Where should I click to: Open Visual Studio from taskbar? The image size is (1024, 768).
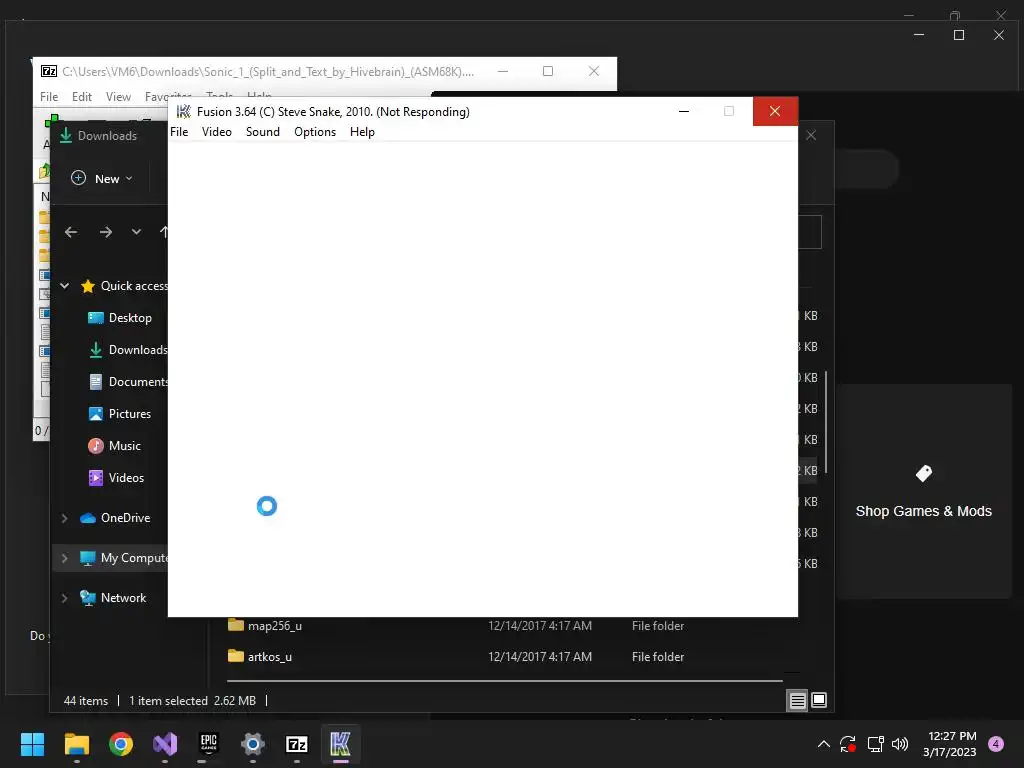pyautogui.click(x=165, y=744)
